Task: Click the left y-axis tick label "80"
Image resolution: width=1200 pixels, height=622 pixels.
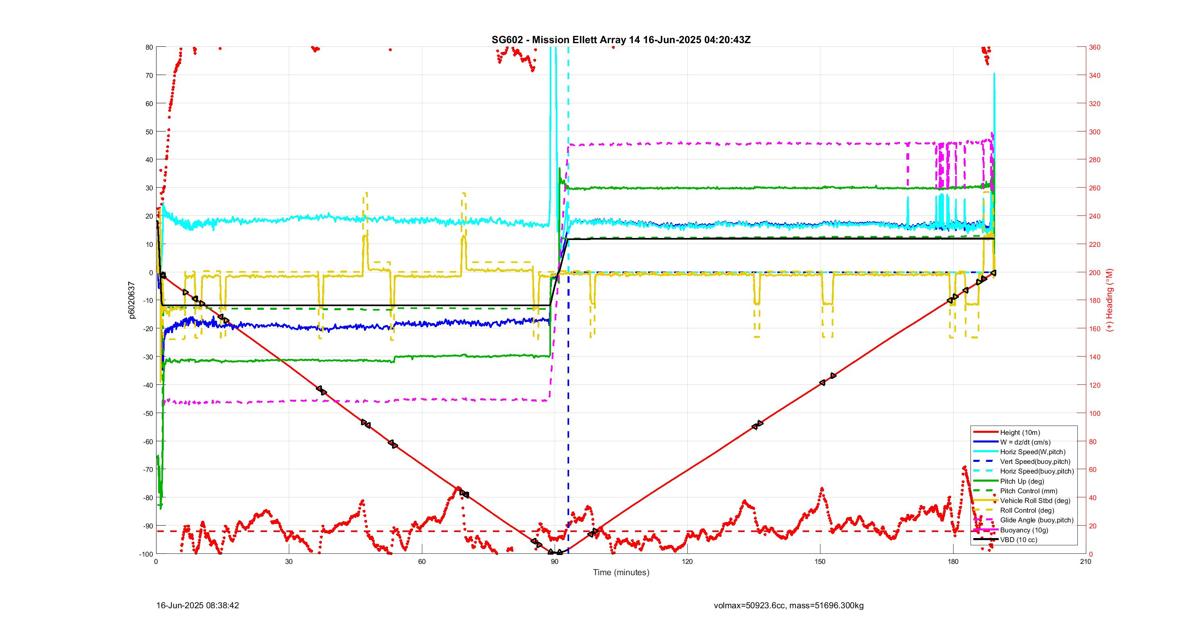Action: click(x=148, y=47)
